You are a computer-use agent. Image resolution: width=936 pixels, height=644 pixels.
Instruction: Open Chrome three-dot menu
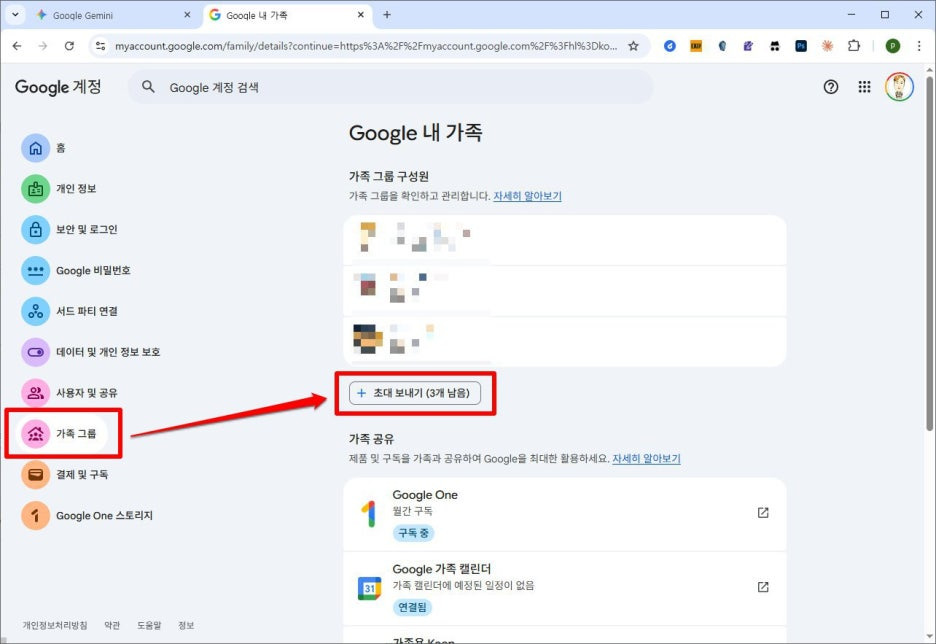tap(919, 46)
